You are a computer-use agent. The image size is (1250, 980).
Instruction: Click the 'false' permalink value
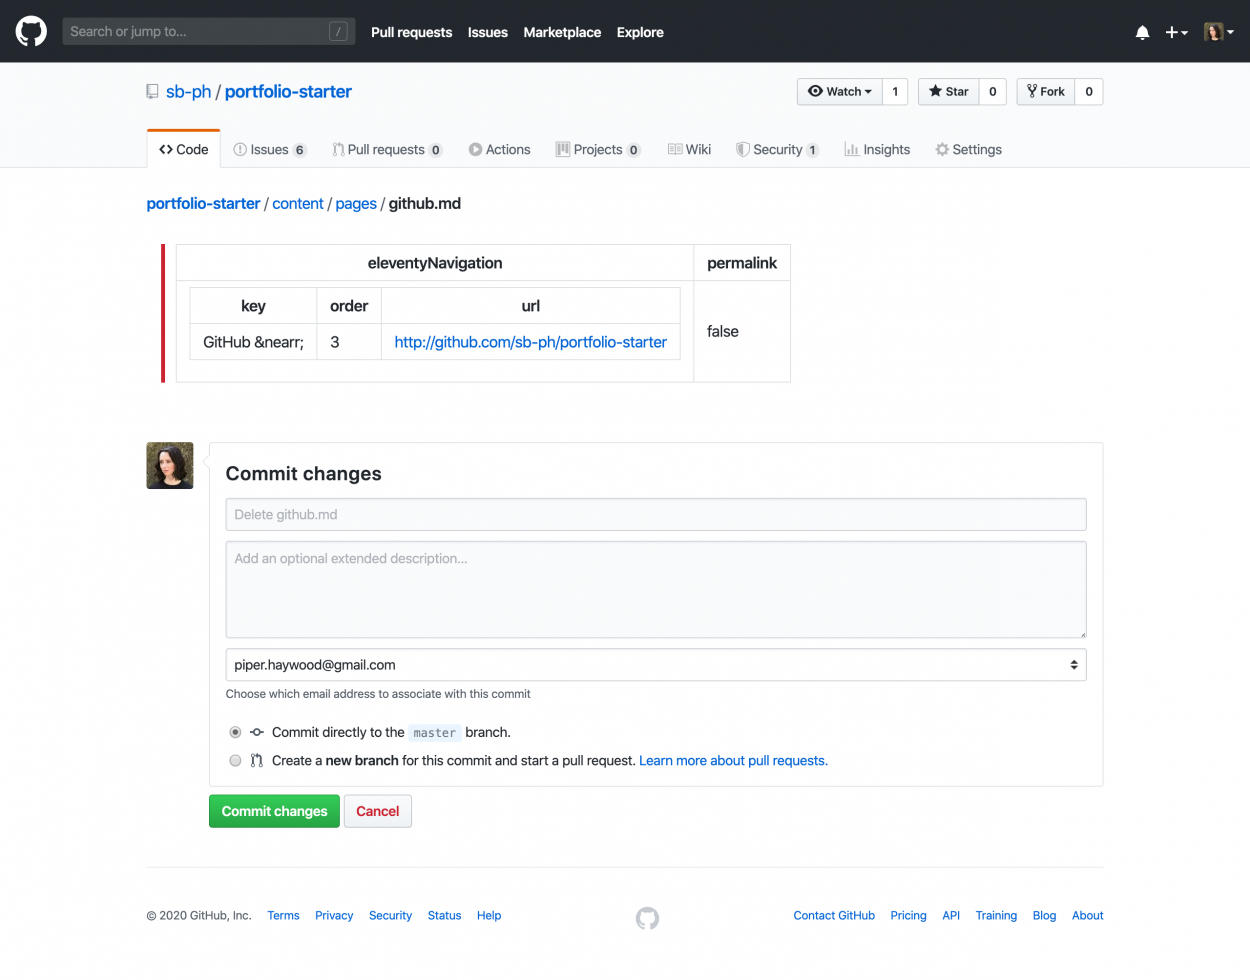click(x=723, y=331)
